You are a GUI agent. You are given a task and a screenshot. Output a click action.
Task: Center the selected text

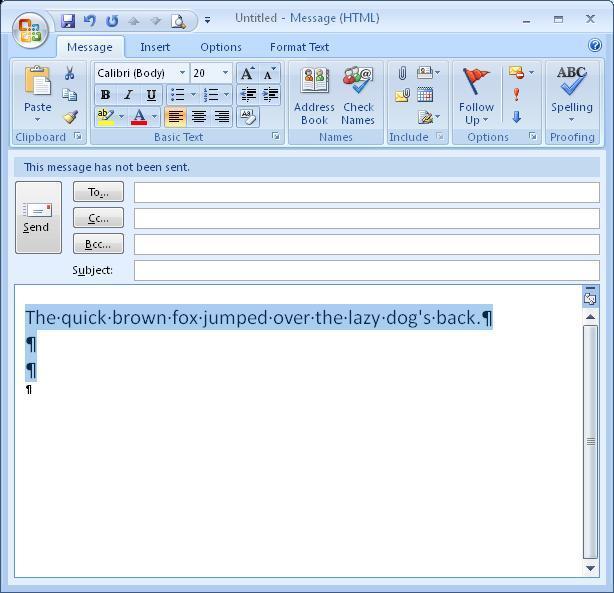click(199, 117)
